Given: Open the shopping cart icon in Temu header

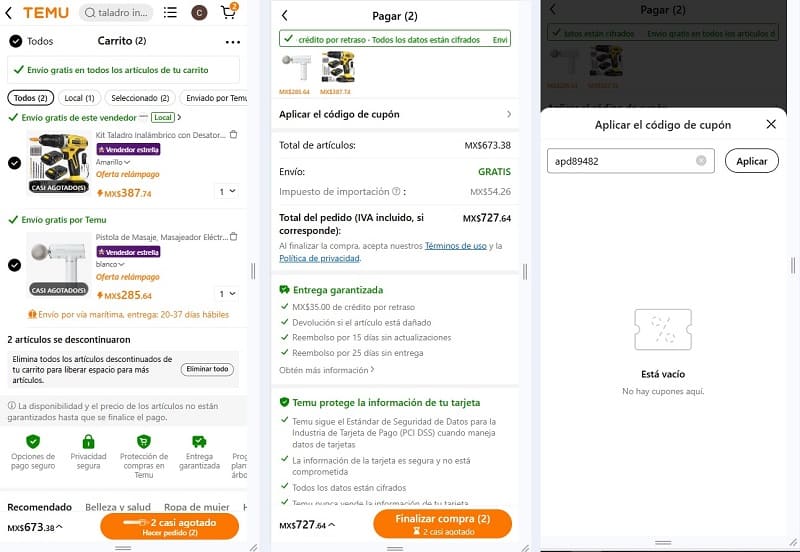Looking at the screenshot, I should click(229, 11).
